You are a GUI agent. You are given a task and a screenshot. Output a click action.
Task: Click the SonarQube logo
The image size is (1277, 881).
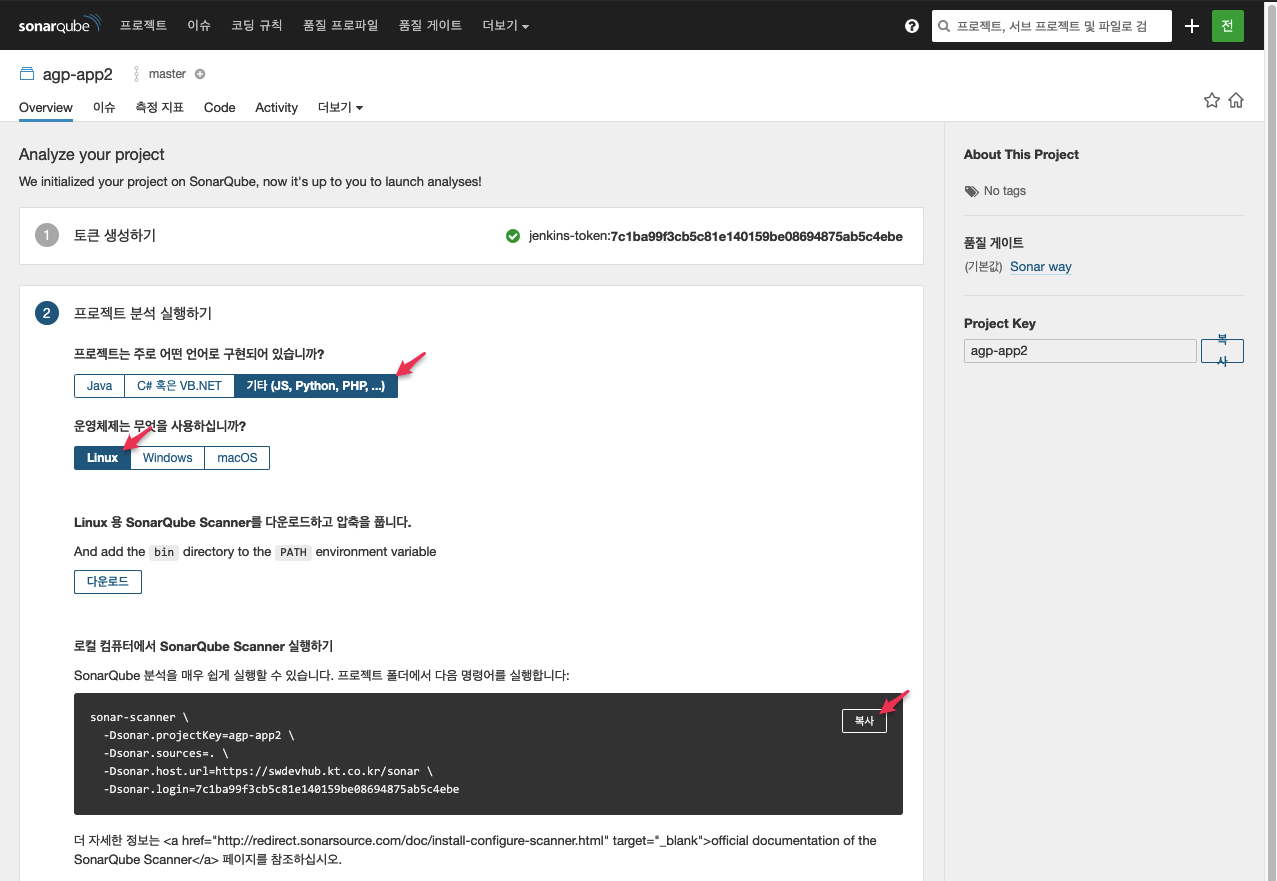(x=60, y=25)
